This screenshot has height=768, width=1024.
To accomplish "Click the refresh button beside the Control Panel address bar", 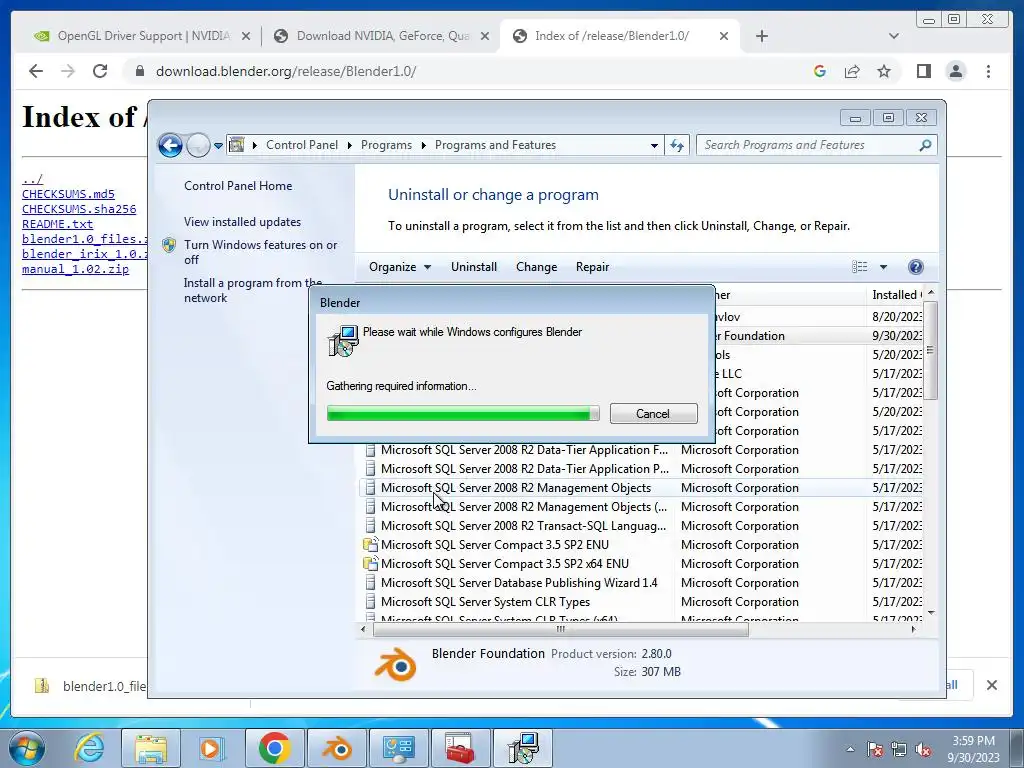I will (x=677, y=145).
